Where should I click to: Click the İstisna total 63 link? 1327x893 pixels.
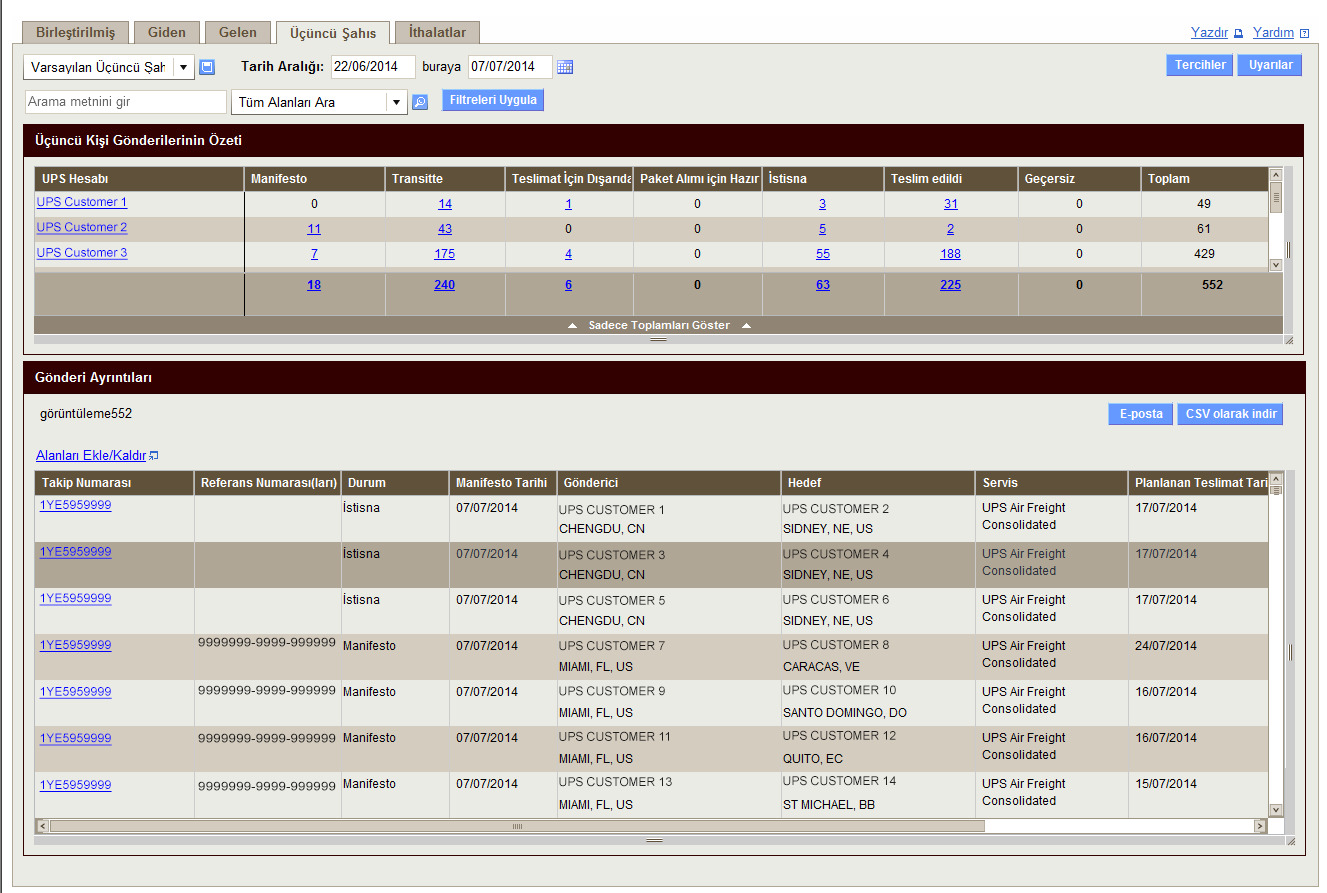823,285
